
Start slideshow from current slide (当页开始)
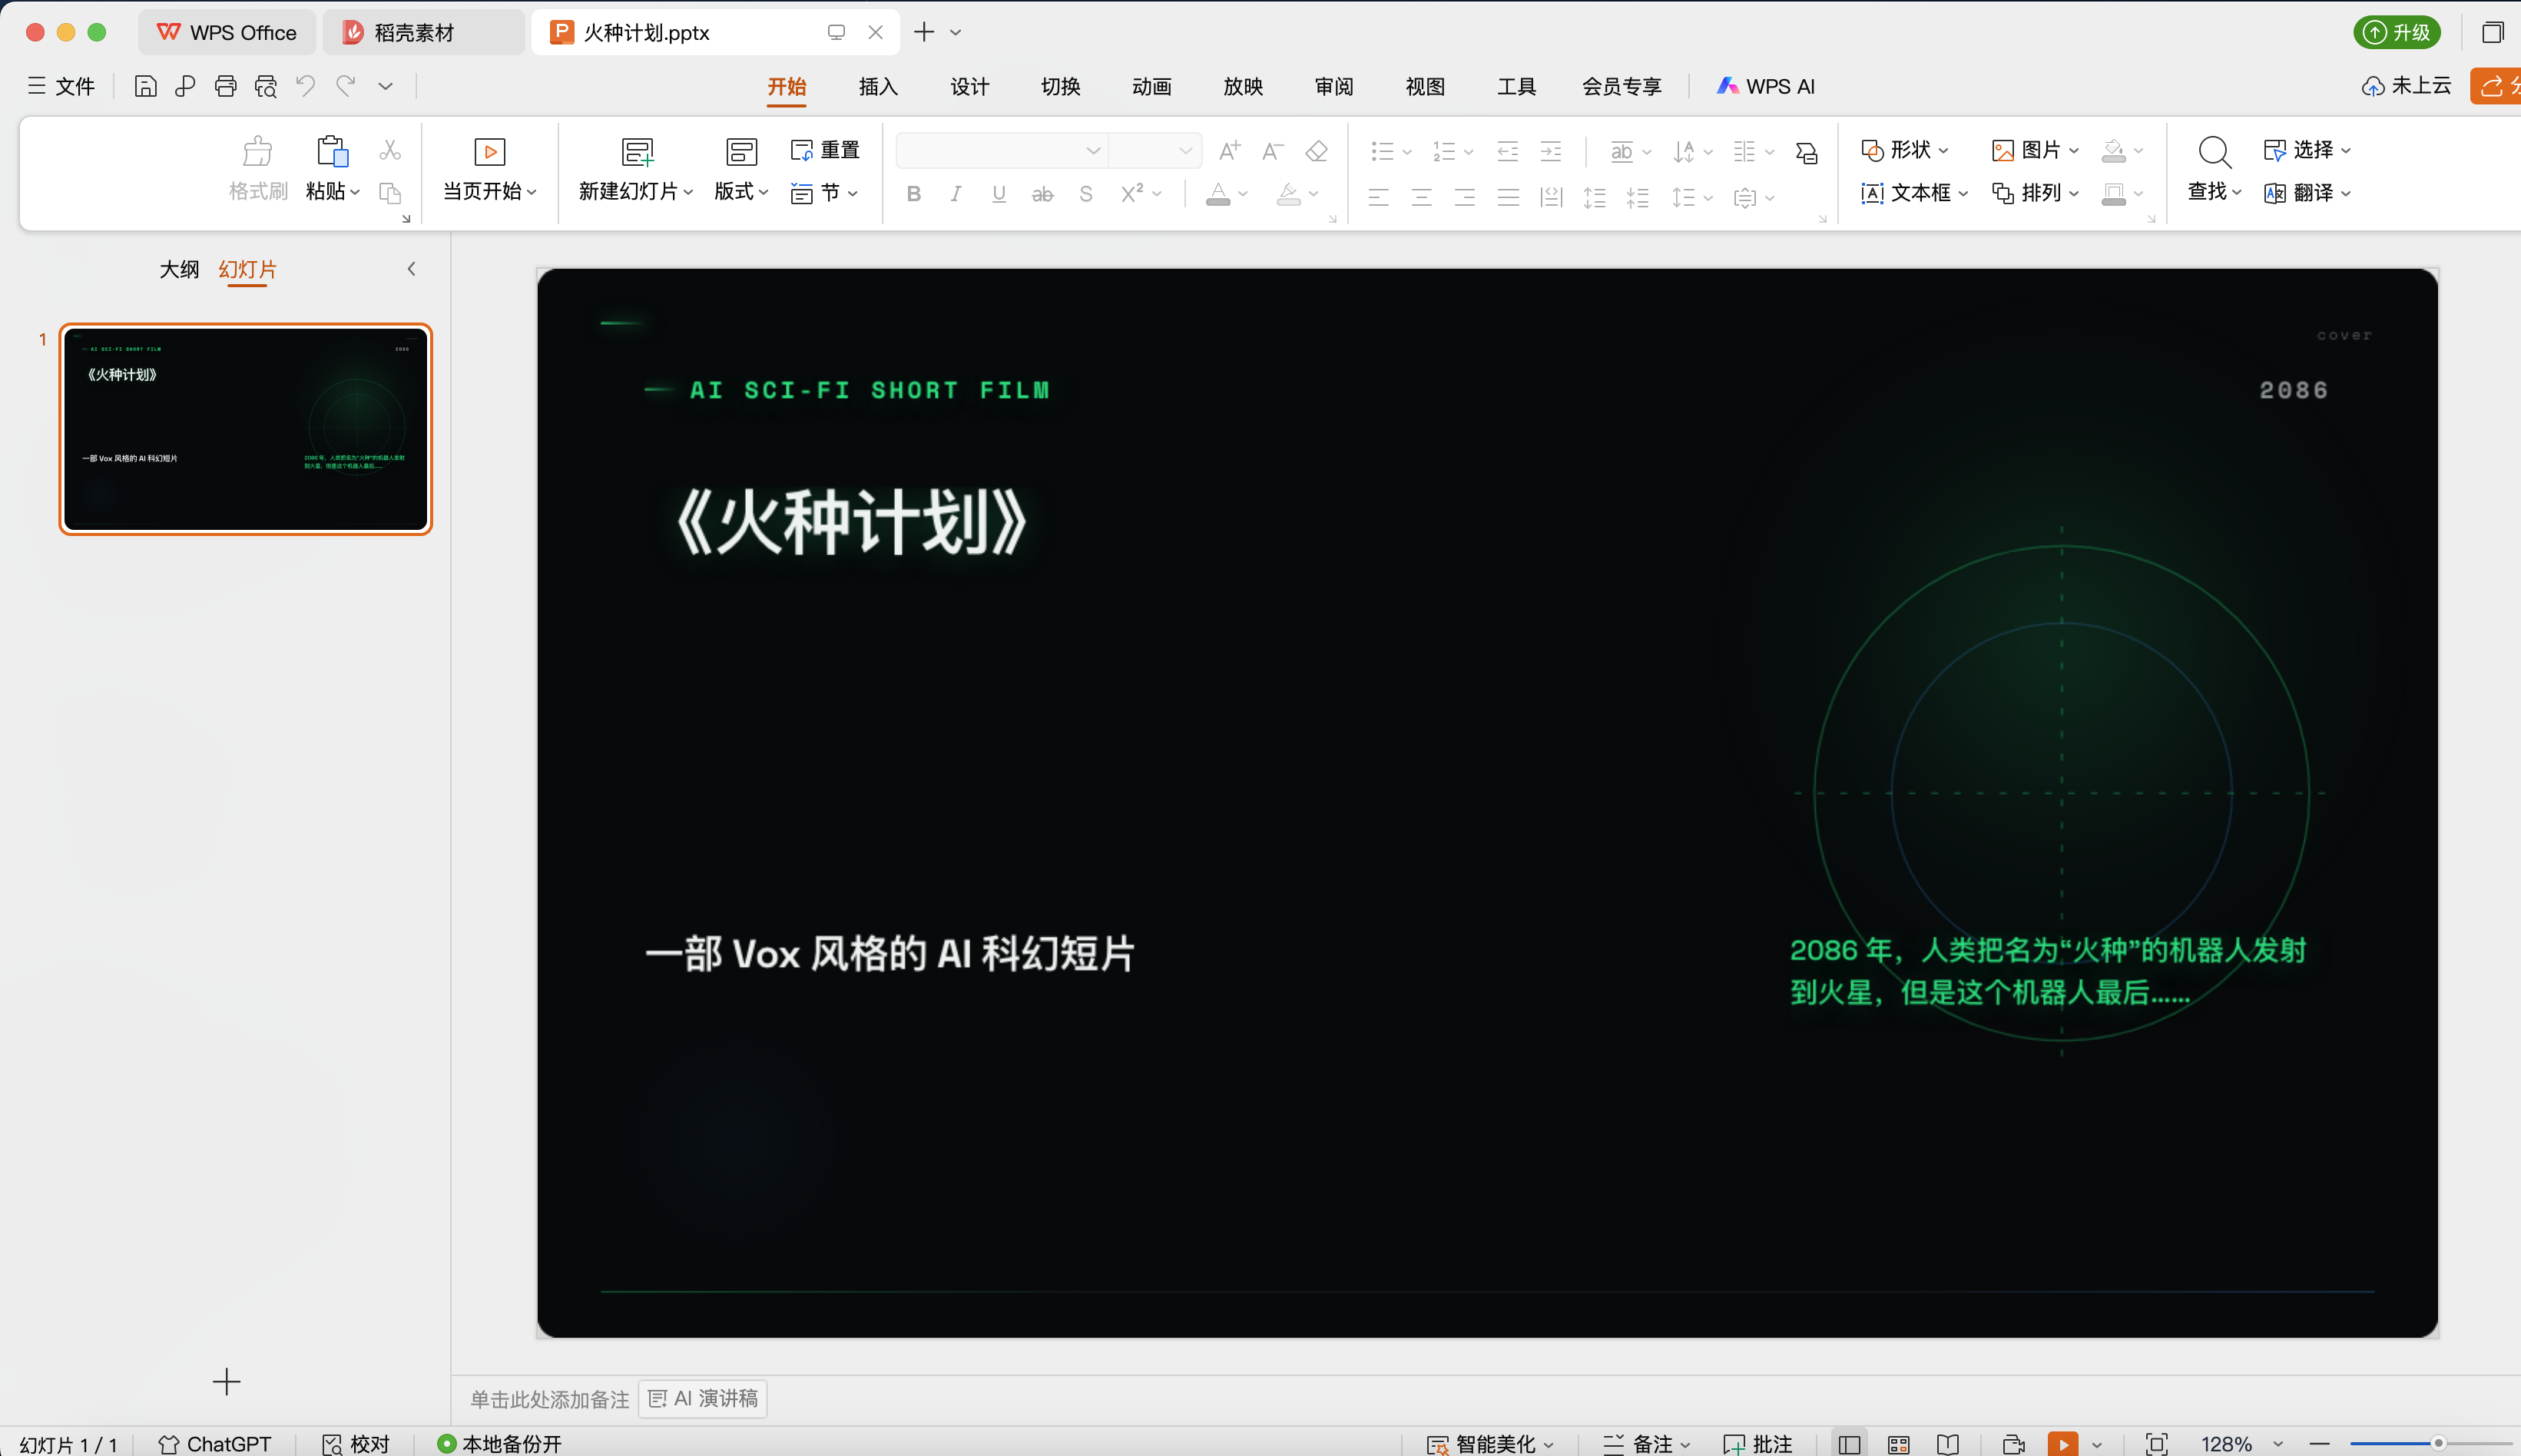490,168
